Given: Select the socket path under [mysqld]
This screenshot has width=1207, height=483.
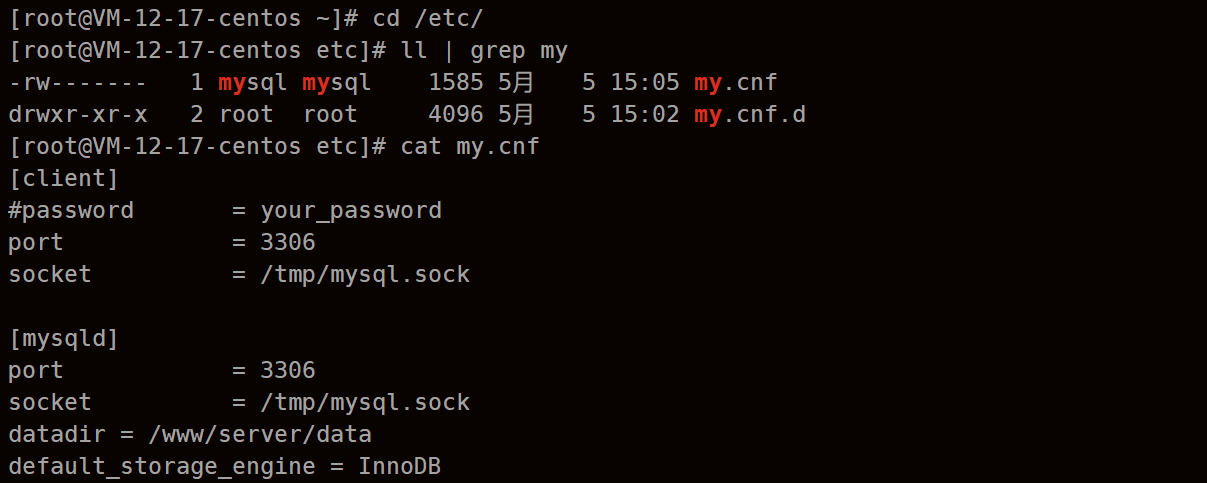Looking at the screenshot, I should click(365, 402).
